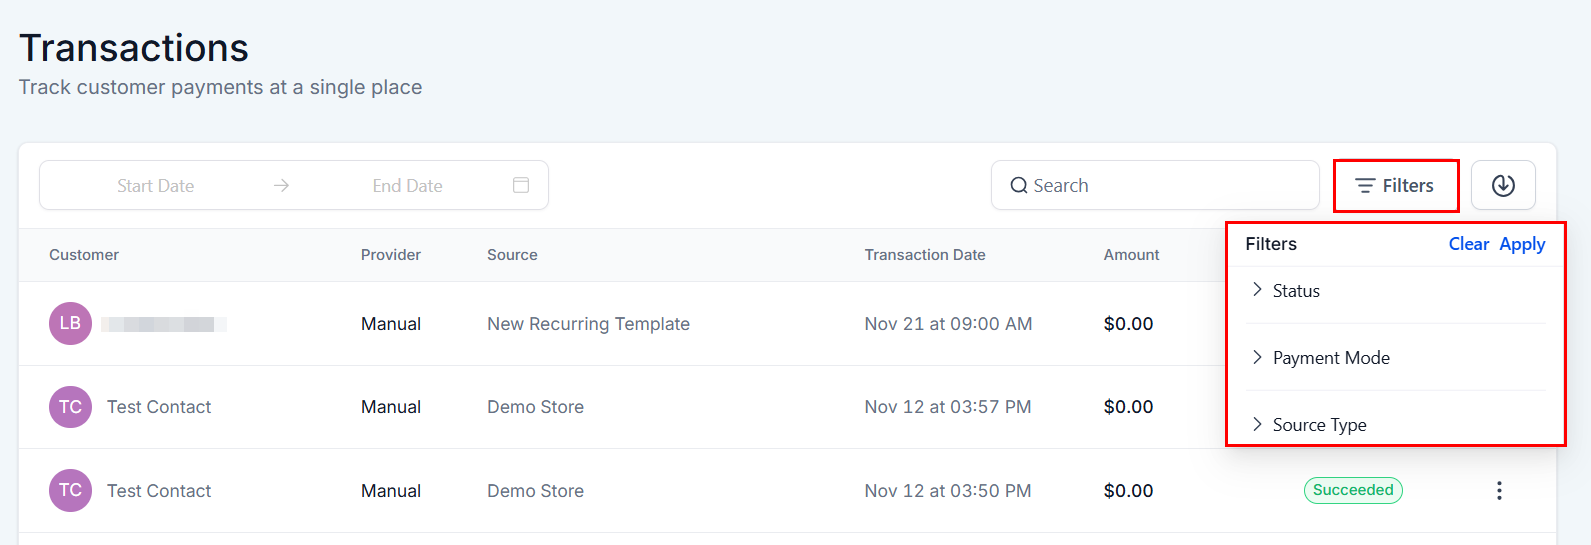Screen dimensions: 1591x545
Task: Click the Succeeded status badge
Action: [1352, 490]
